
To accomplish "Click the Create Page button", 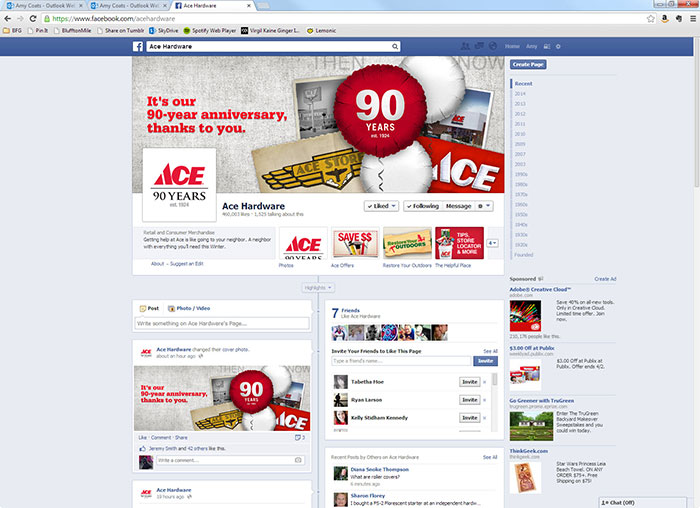I will (x=528, y=64).
